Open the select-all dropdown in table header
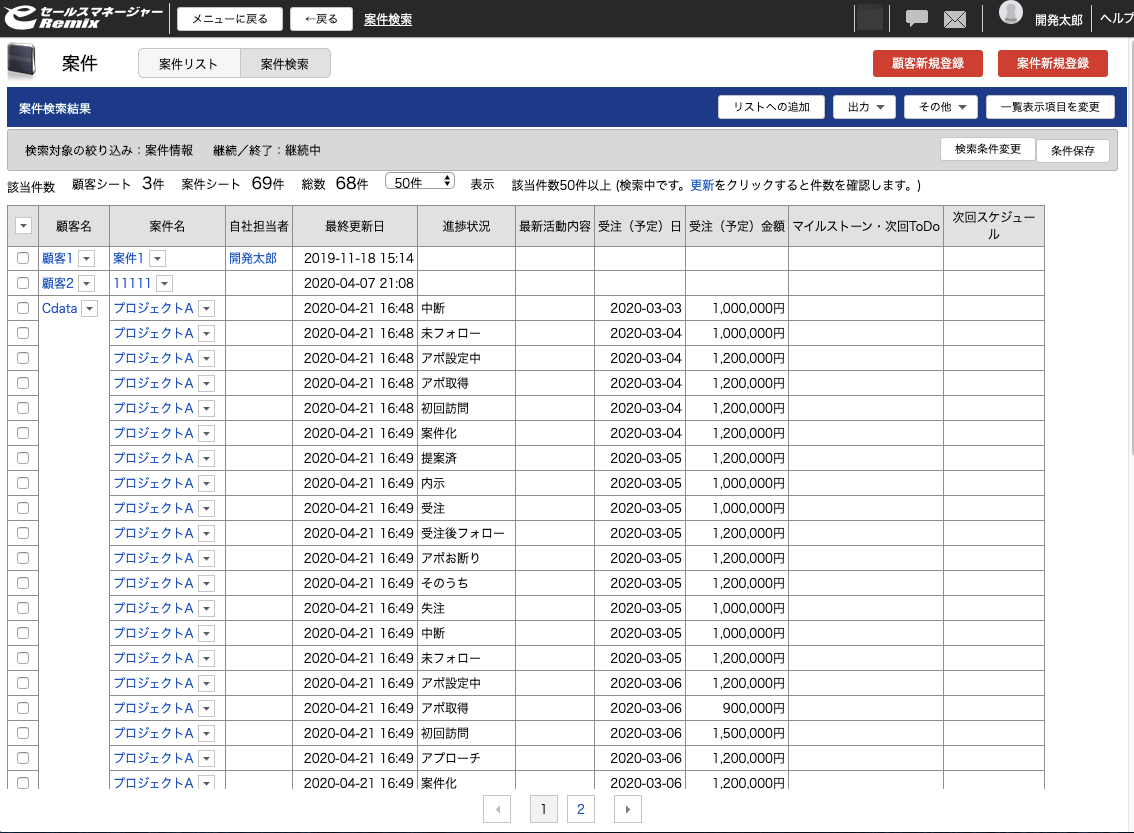 click(23, 226)
